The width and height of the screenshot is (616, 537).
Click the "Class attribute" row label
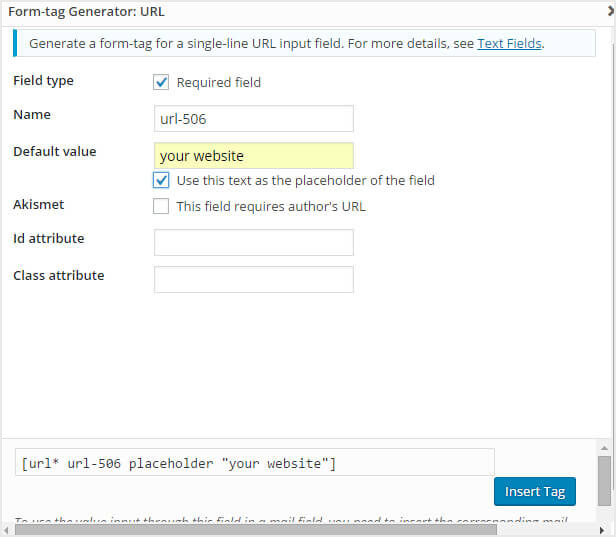(x=58, y=275)
